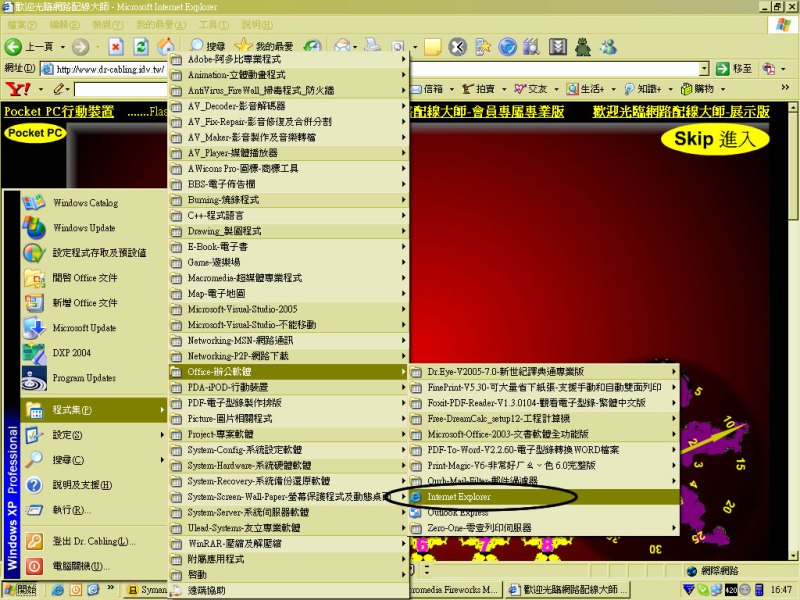Click yellow Skip enter button
This screenshot has height=600, width=800.
pos(715,139)
